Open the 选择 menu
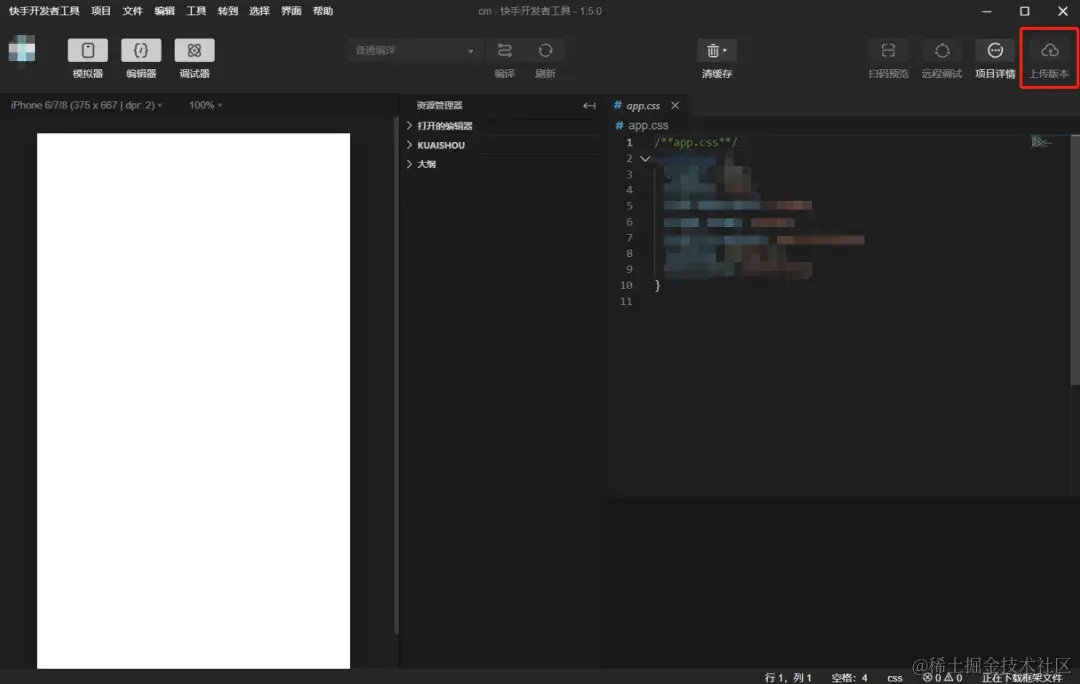This screenshot has height=684, width=1080. (x=259, y=11)
